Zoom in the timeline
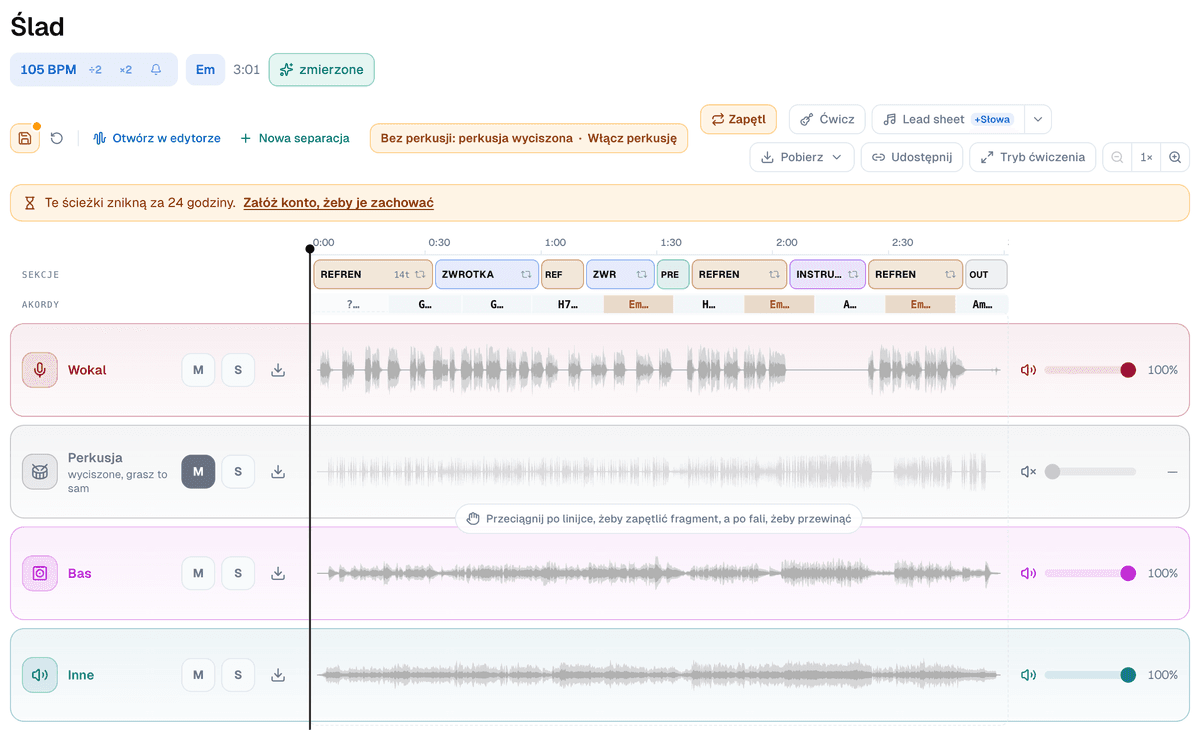 1175,157
